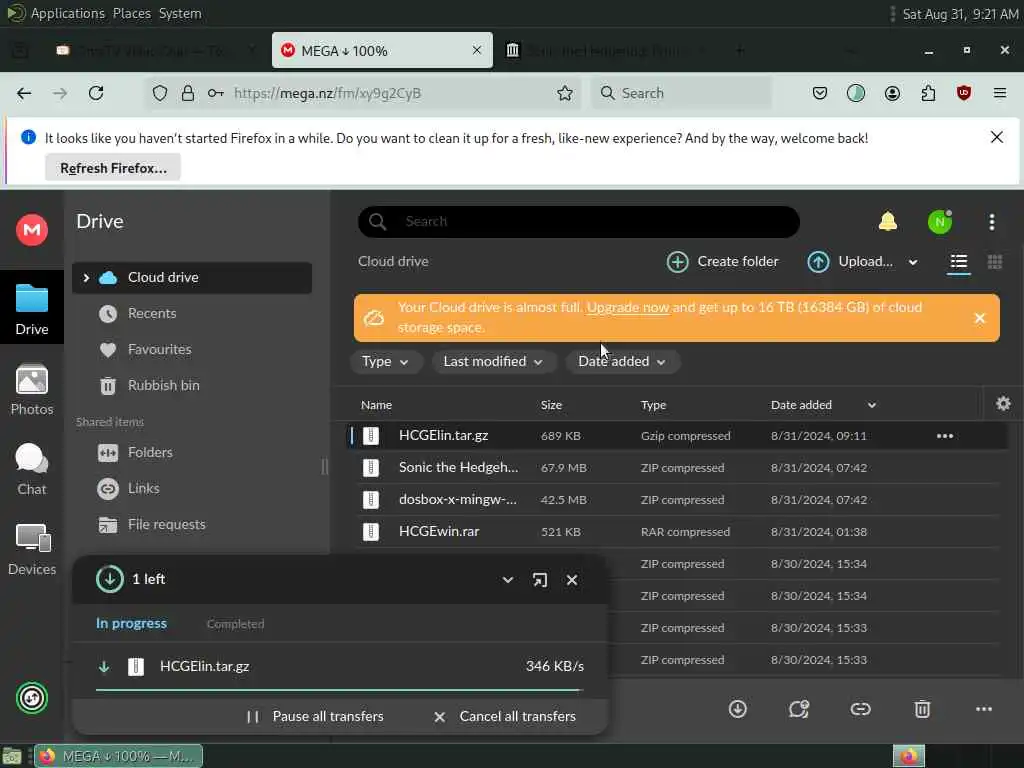Open the Pocket save icon
The width and height of the screenshot is (1024, 768).
coord(820,93)
